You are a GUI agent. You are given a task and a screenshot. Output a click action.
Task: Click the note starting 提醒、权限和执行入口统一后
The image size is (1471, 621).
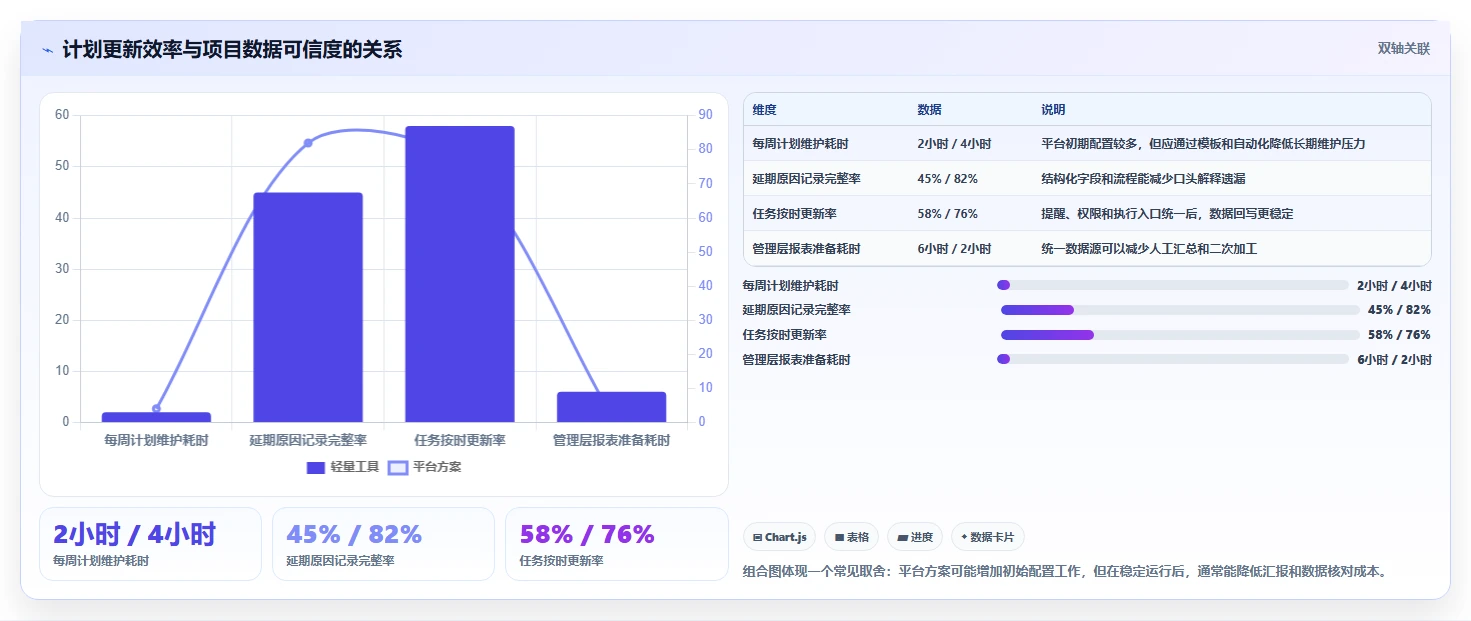tap(1168, 214)
